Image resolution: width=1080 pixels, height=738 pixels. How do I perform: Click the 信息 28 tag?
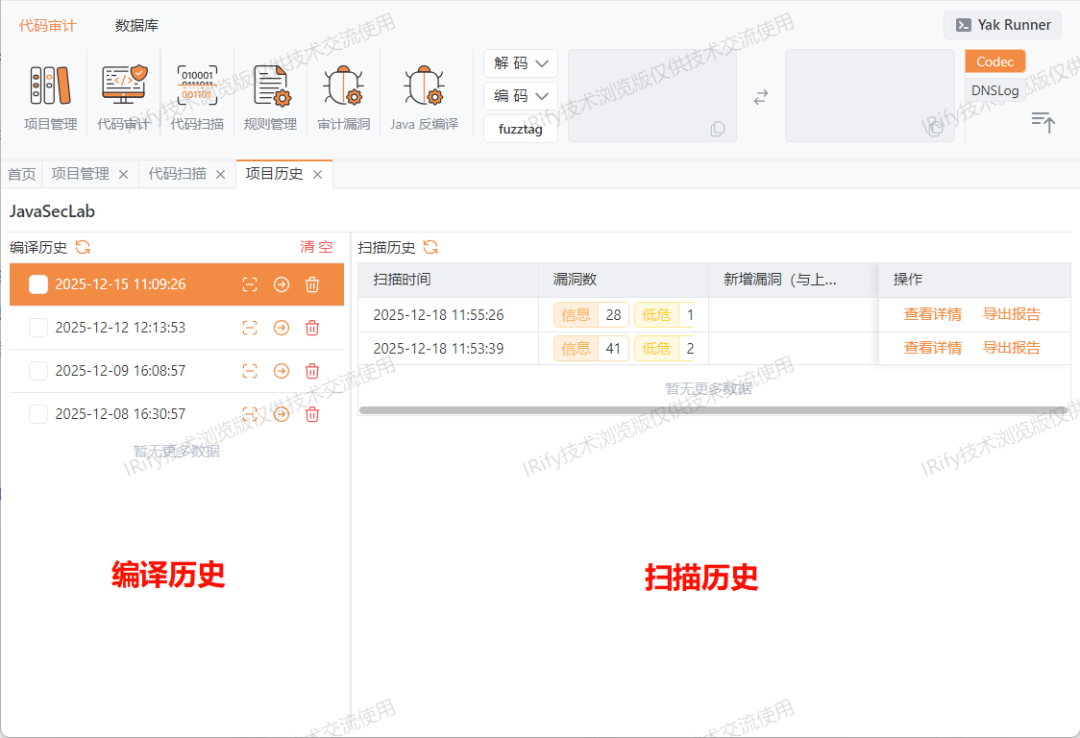tap(591, 315)
